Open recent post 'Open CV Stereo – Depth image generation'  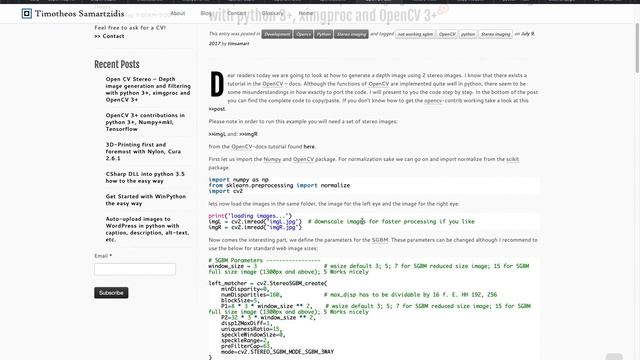[148, 89]
